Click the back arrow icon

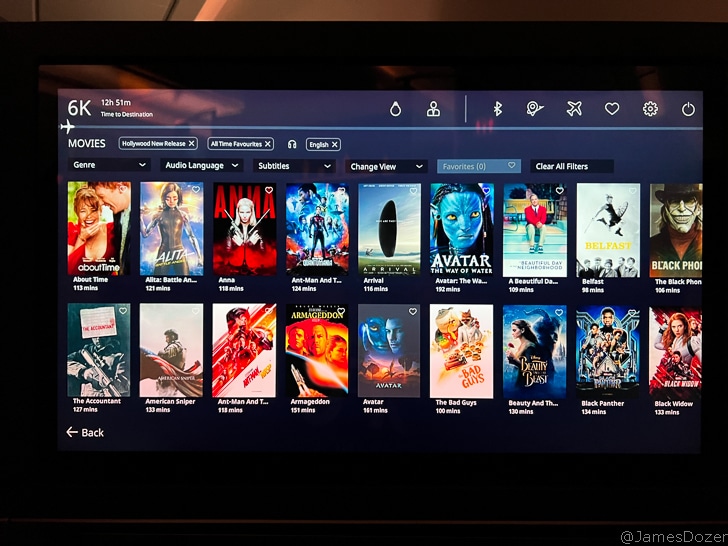(x=72, y=432)
